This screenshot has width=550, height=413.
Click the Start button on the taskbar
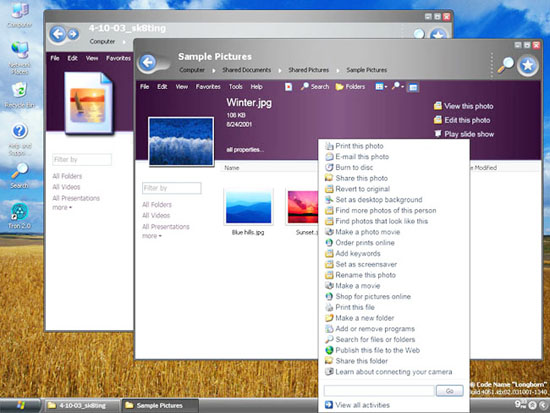click(20, 405)
